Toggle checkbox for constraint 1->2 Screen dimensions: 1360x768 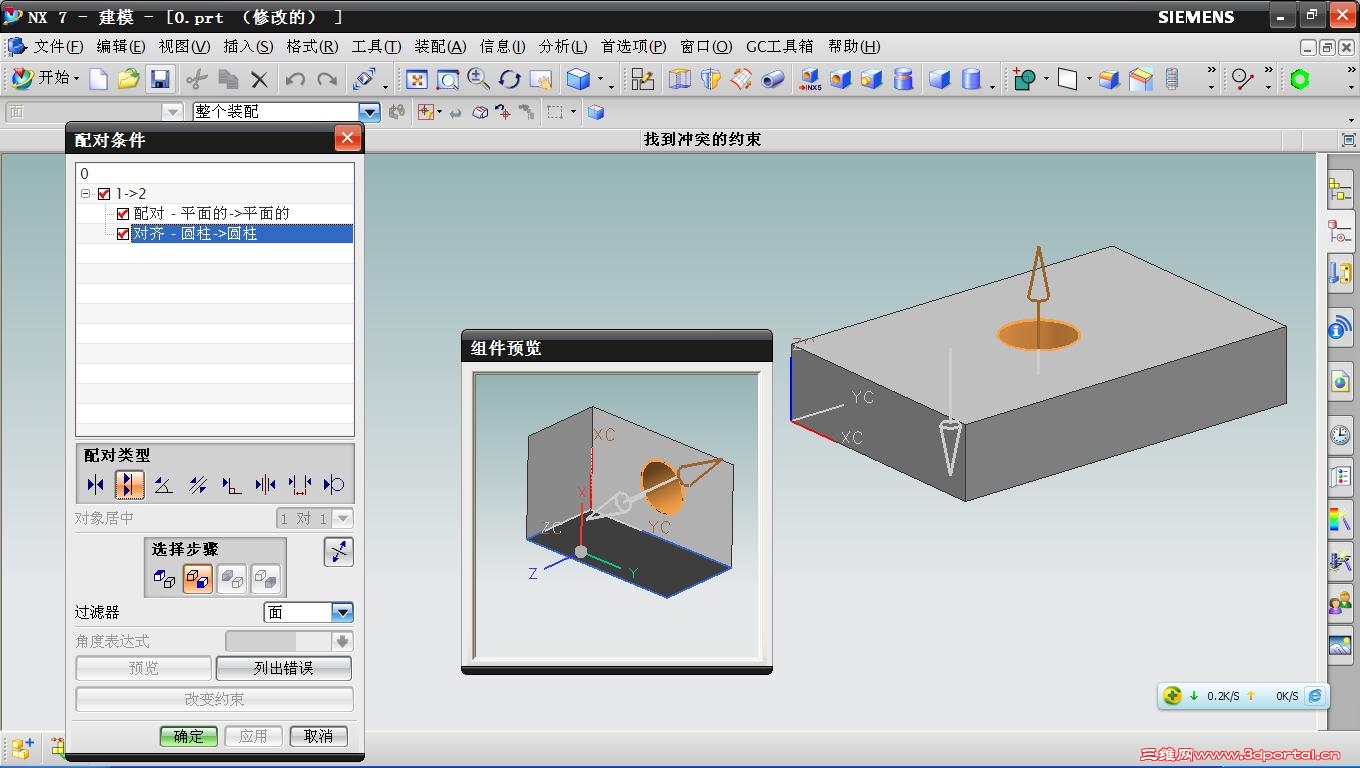tap(104, 193)
